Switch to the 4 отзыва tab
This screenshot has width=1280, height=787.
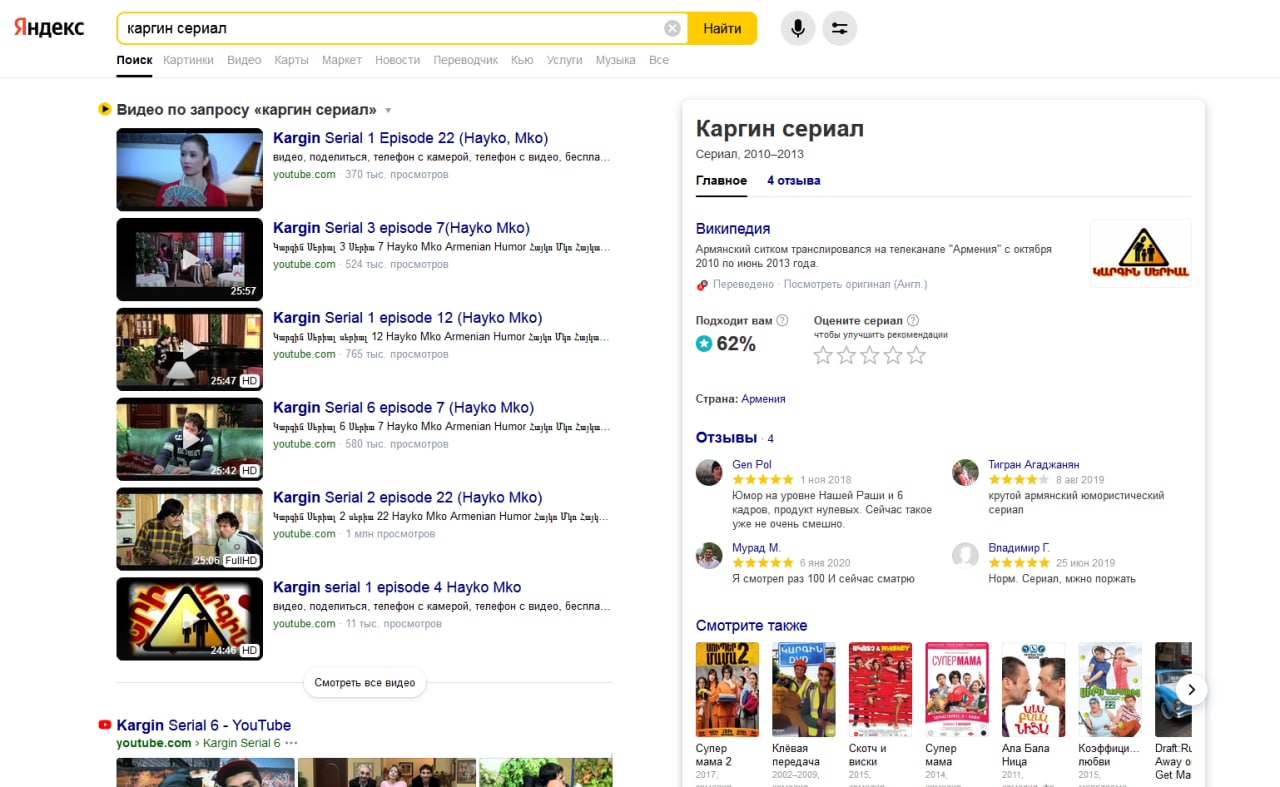[x=794, y=181]
